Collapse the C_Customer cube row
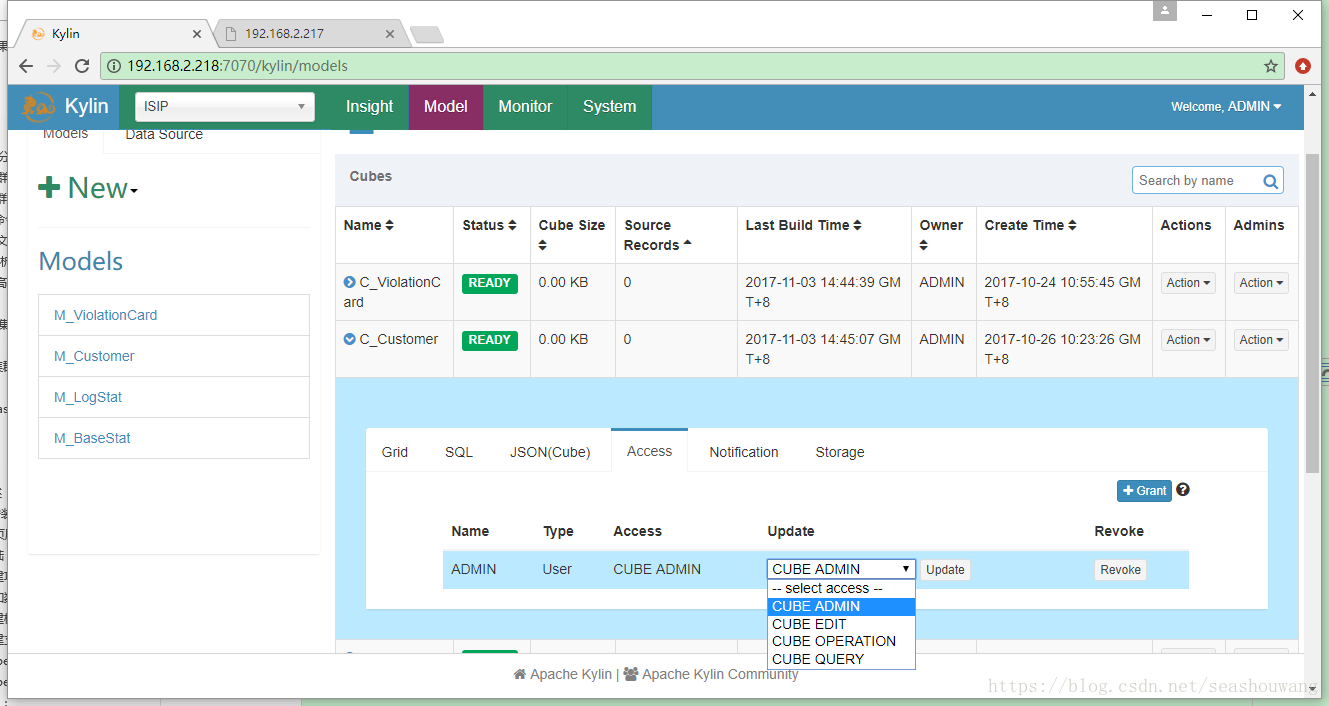1329x706 pixels. pos(349,339)
